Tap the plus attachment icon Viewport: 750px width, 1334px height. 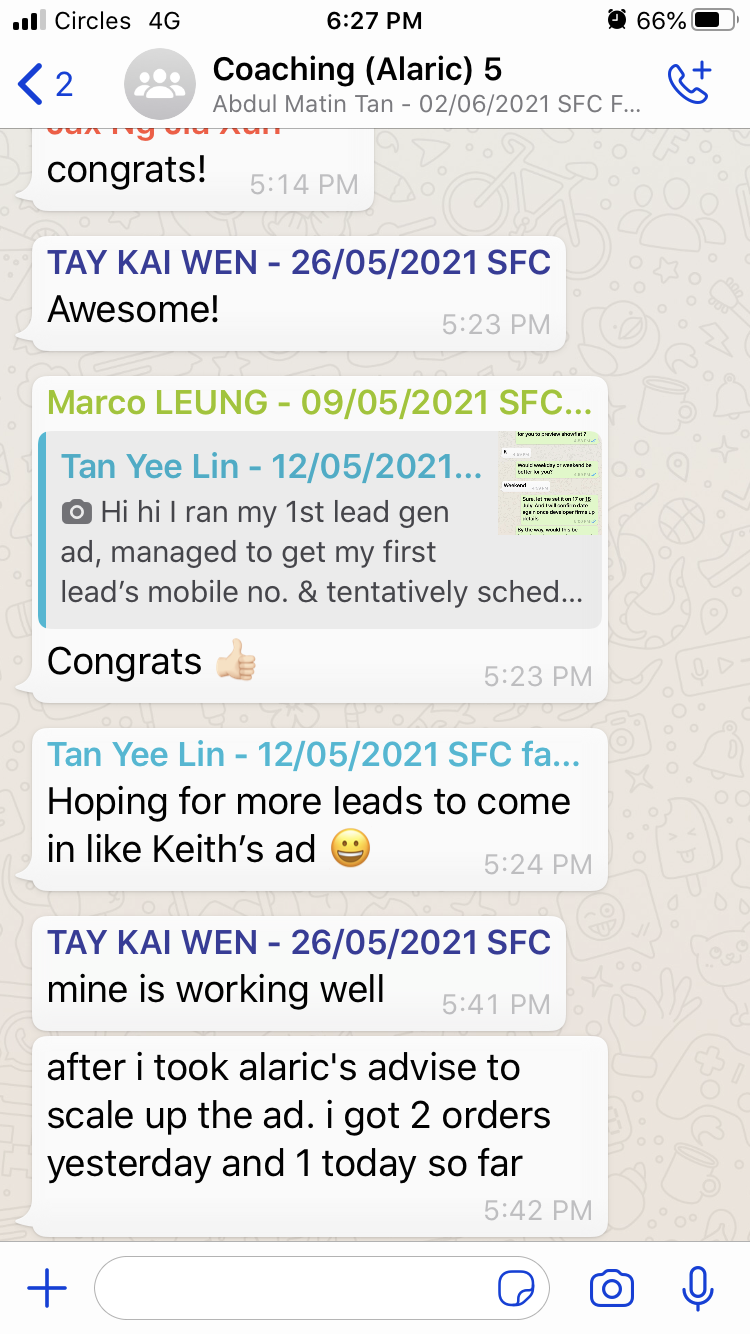click(x=46, y=1289)
